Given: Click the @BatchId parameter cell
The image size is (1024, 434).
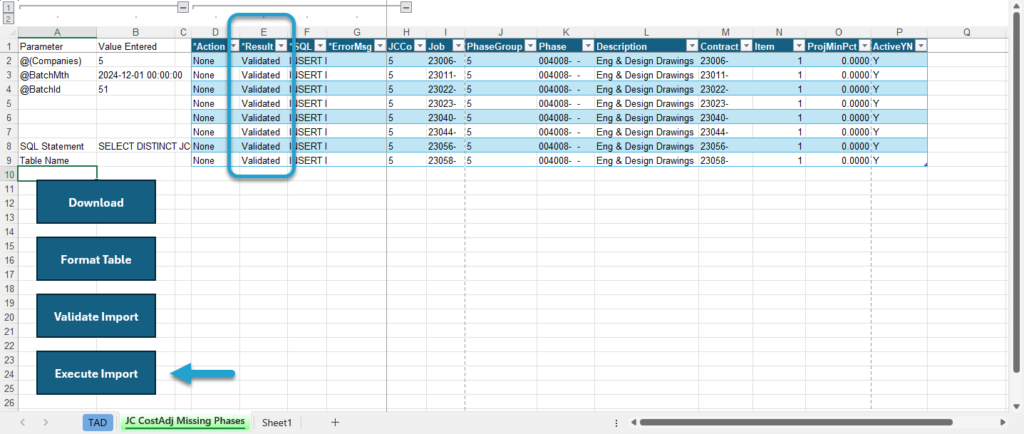Looking at the screenshot, I should tap(57, 89).
